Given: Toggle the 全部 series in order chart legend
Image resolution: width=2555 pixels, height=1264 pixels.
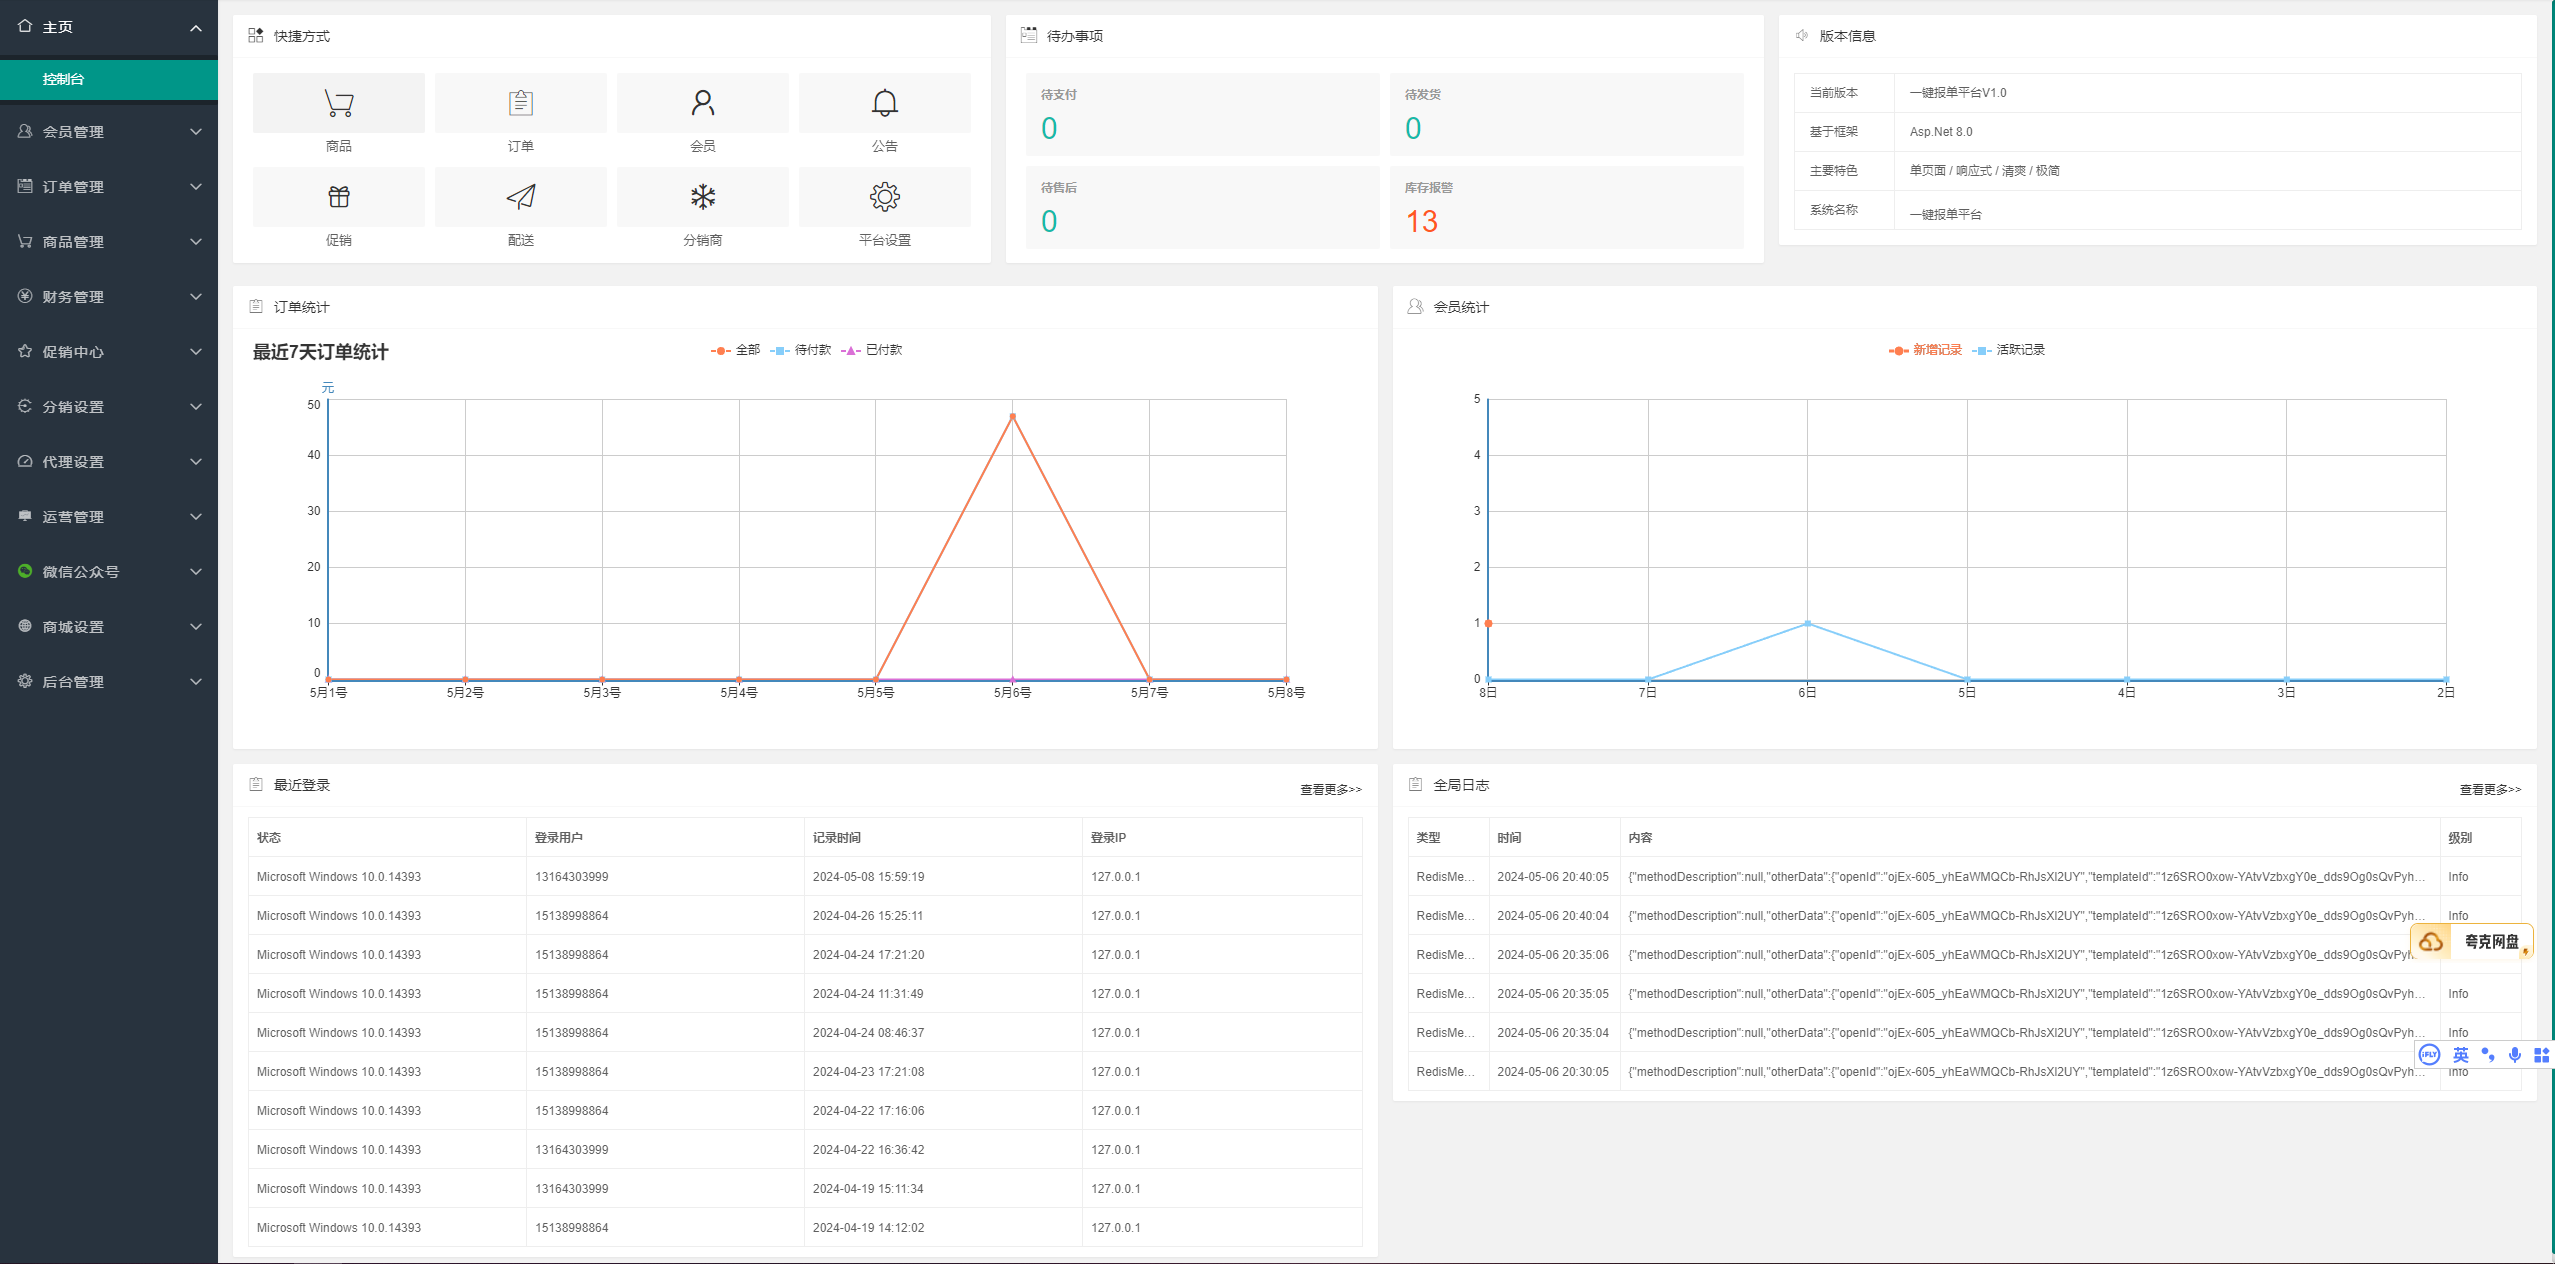Looking at the screenshot, I should (735, 350).
